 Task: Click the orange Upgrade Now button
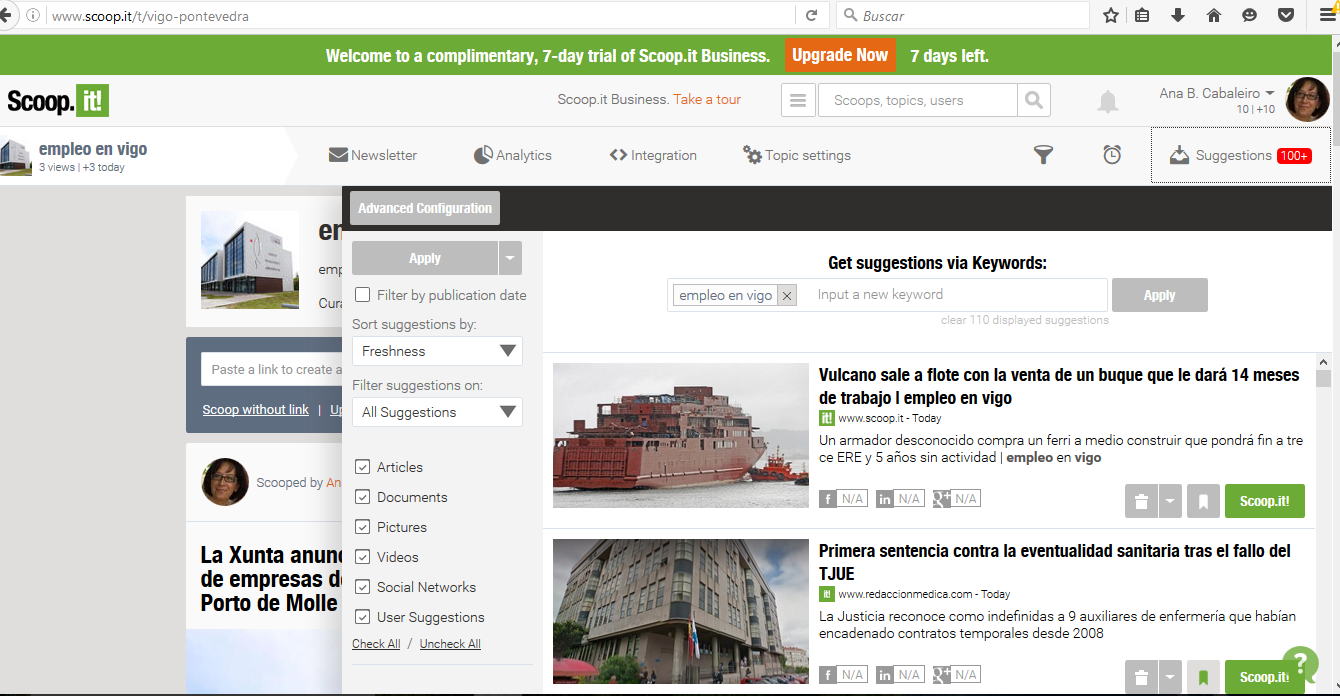tap(840, 55)
